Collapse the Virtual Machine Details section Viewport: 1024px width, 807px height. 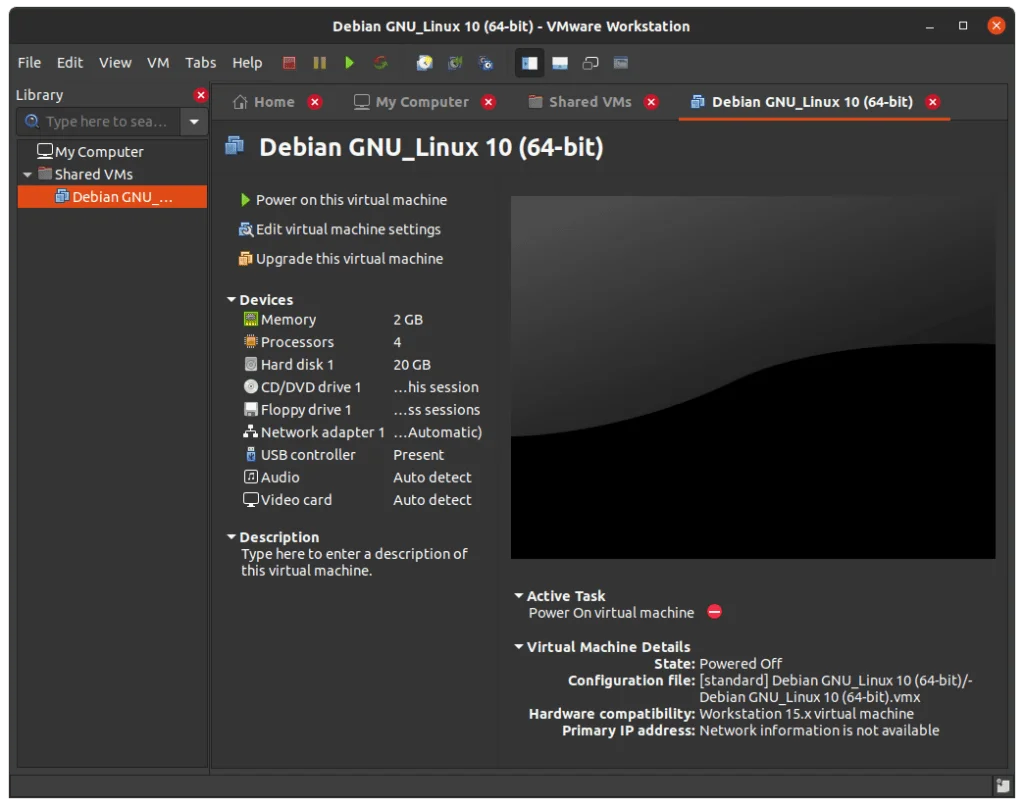[519, 646]
